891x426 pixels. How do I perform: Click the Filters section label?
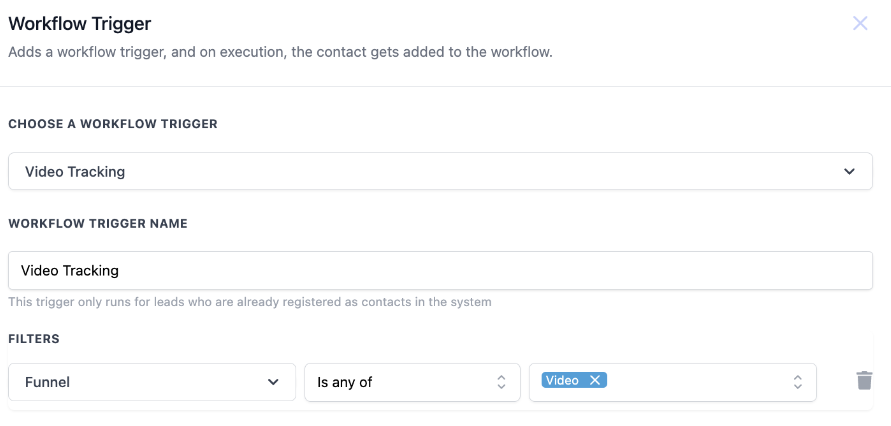34,339
